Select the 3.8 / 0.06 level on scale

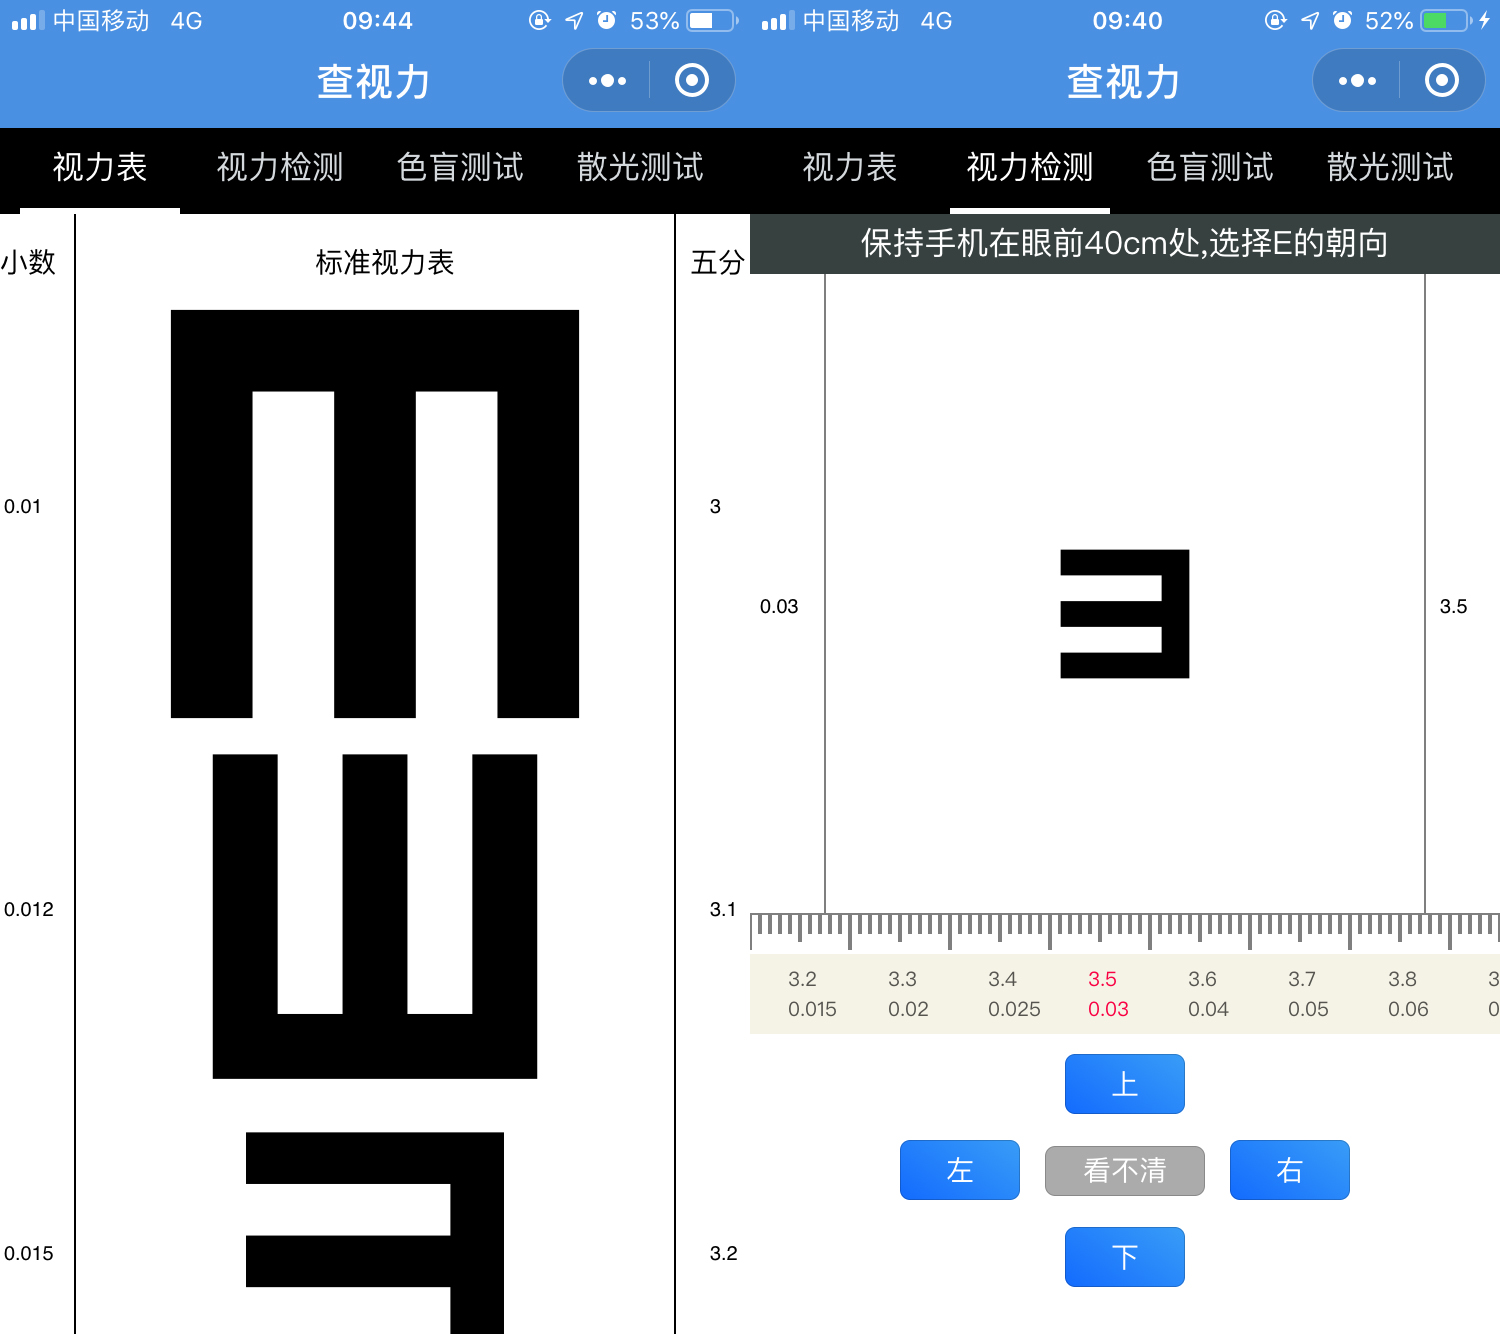point(1408,994)
